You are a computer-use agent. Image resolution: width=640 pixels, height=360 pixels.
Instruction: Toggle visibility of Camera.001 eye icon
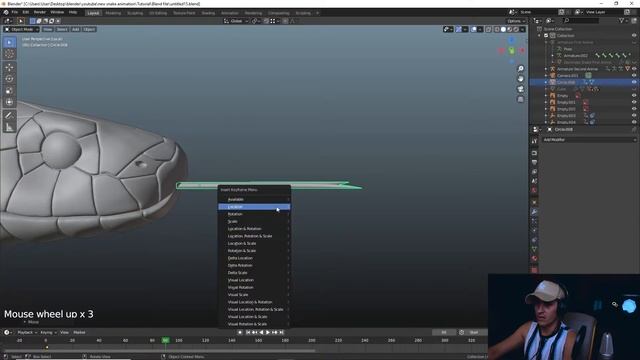point(634,76)
